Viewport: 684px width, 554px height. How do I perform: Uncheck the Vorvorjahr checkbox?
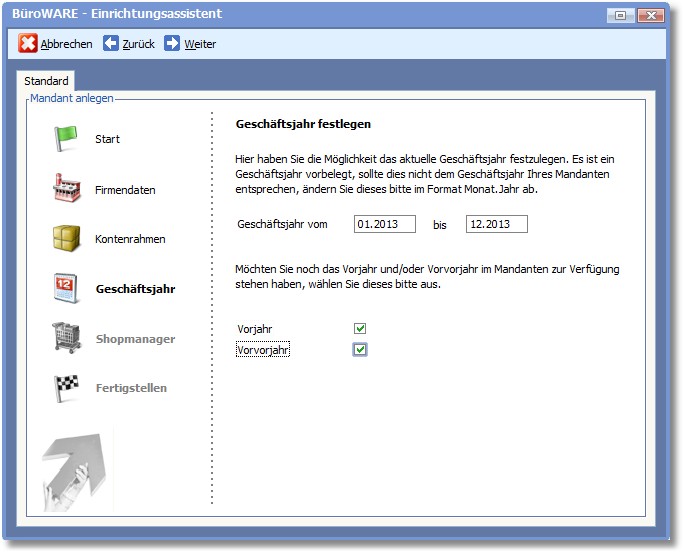[360, 349]
